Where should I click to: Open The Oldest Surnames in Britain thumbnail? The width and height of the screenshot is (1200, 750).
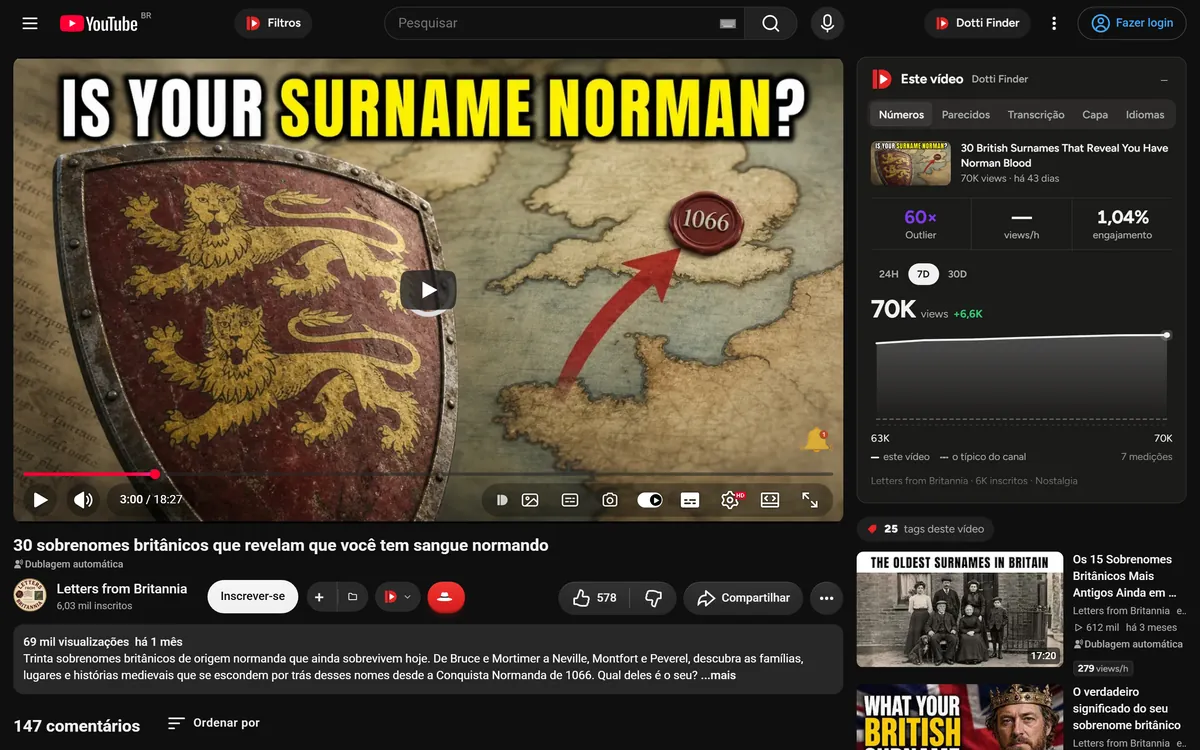point(960,609)
